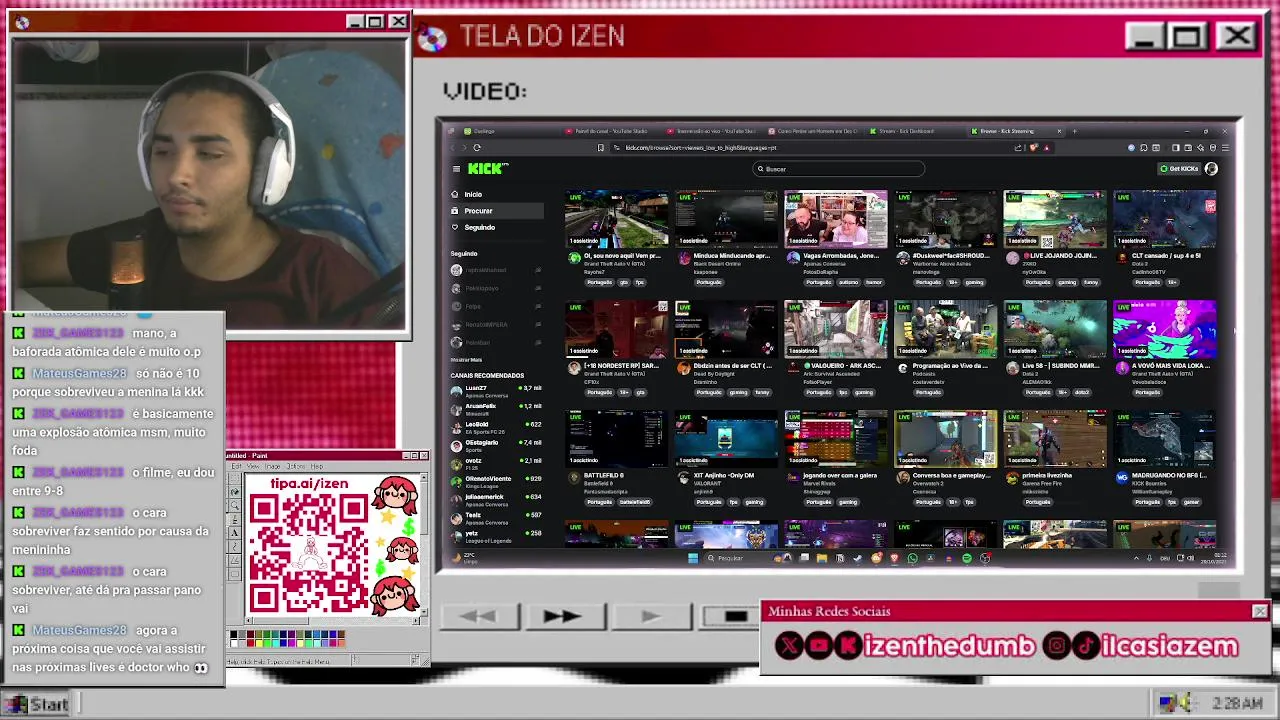Click the browser back arrow
The height and width of the screenshot is (720, 1280).
point(452,148)
